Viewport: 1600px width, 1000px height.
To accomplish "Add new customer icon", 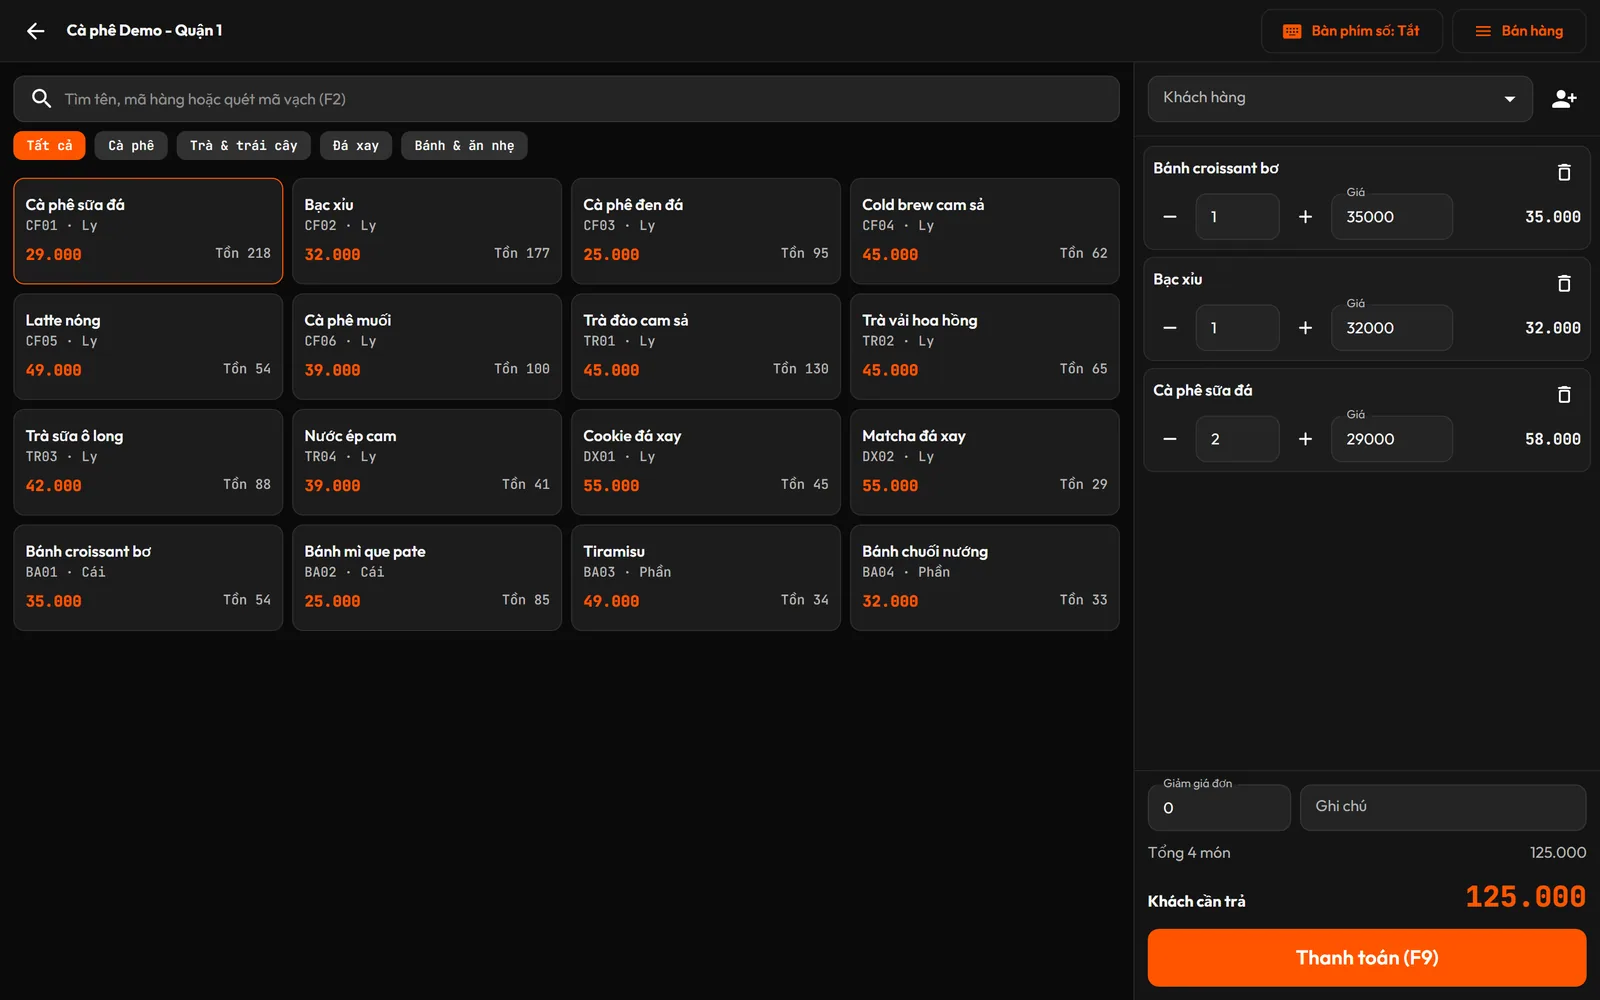I will tap(1564, 99).
